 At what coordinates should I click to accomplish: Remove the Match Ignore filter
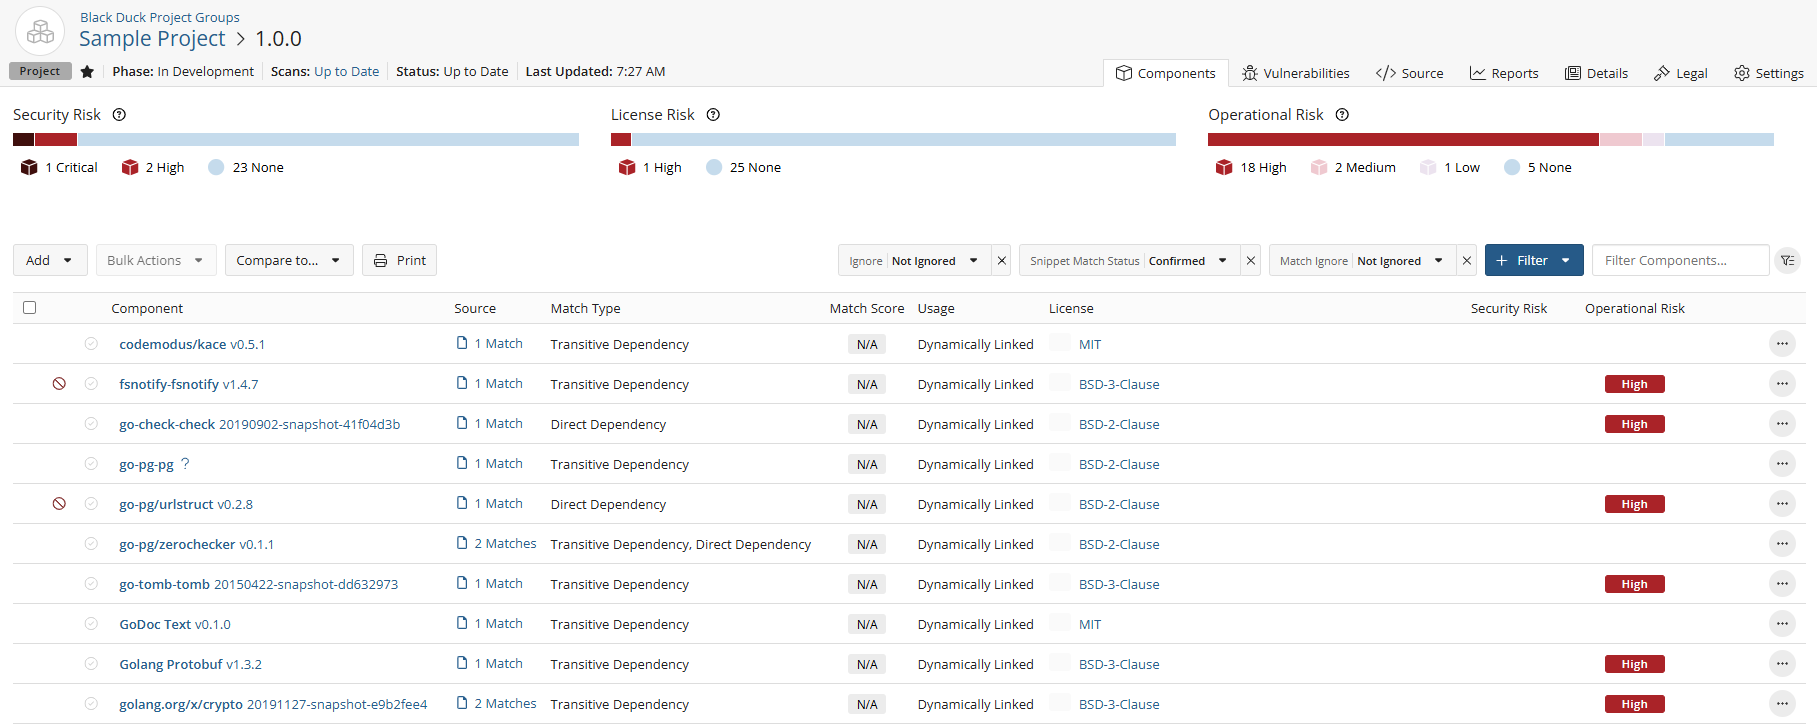click(1466, 260)
